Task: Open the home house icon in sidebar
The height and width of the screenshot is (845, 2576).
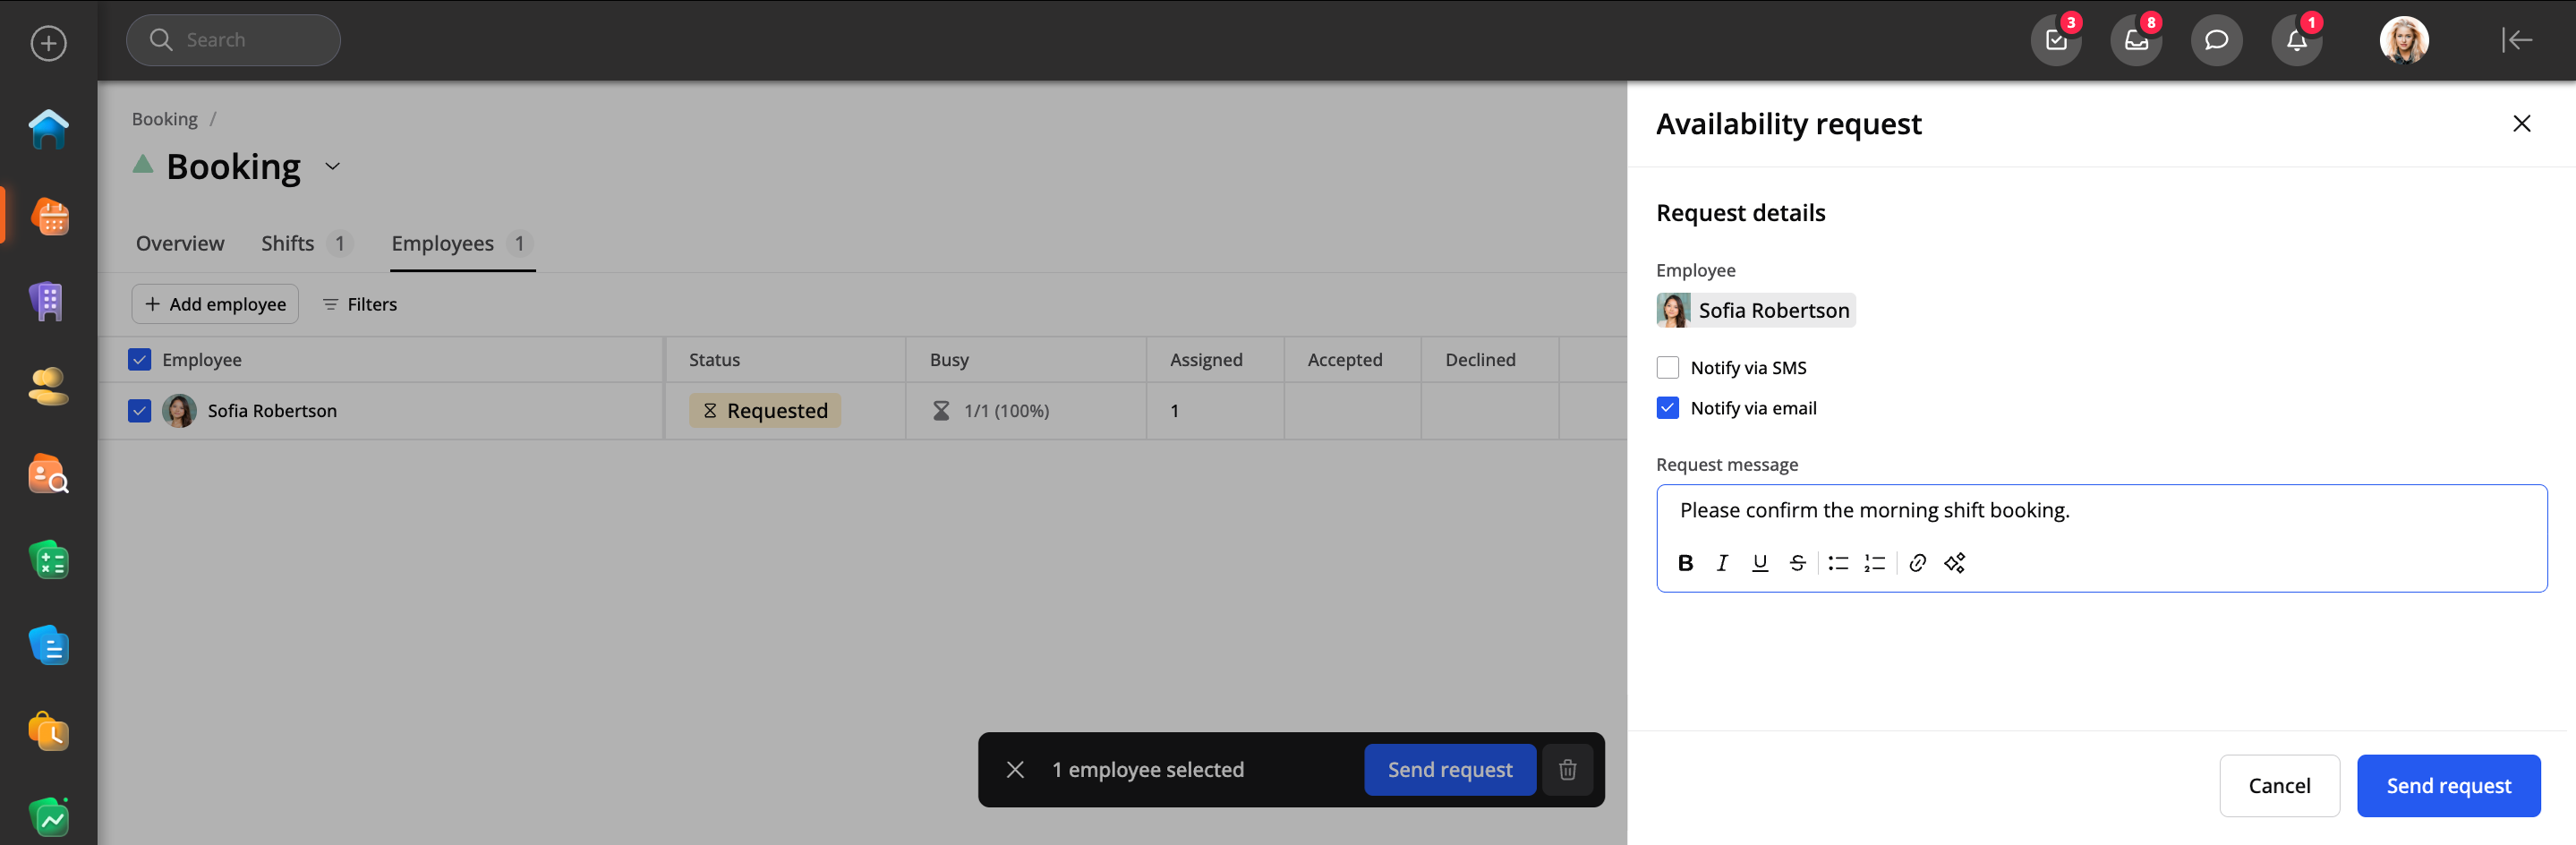Action: pyautogui.click(x=48, y=129)
